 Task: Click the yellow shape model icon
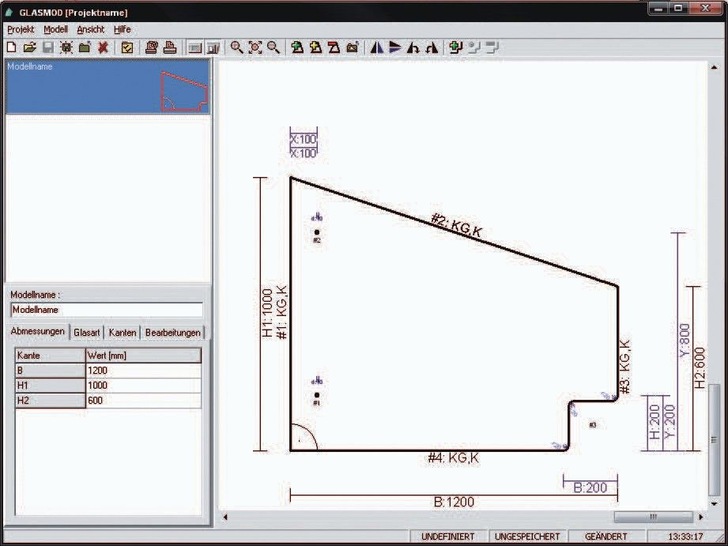316,47
